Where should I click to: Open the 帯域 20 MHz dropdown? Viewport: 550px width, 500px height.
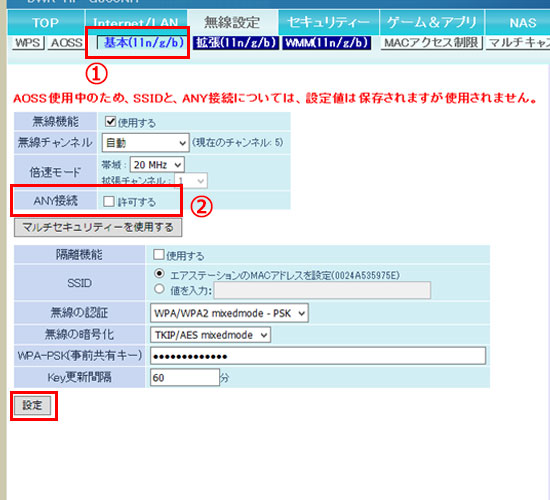(157, 165)
